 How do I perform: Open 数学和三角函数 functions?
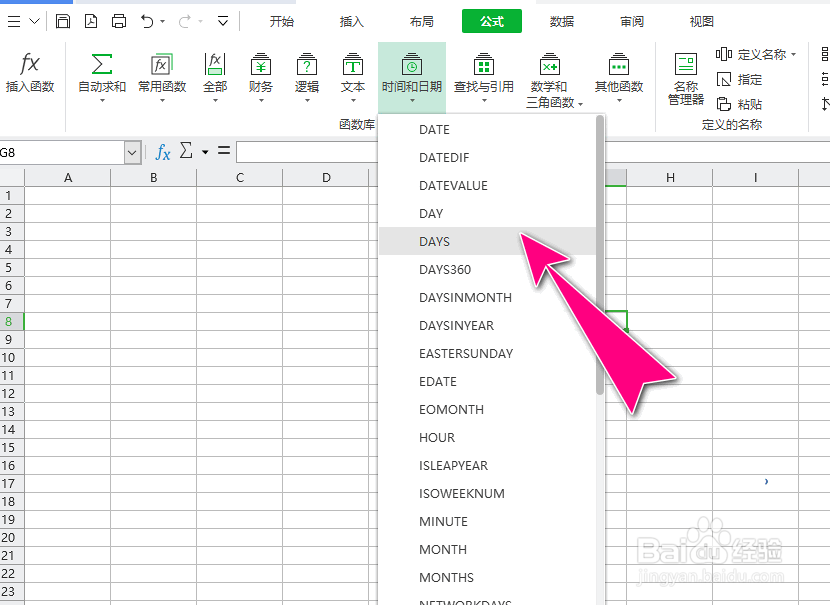tap(554, 80)
